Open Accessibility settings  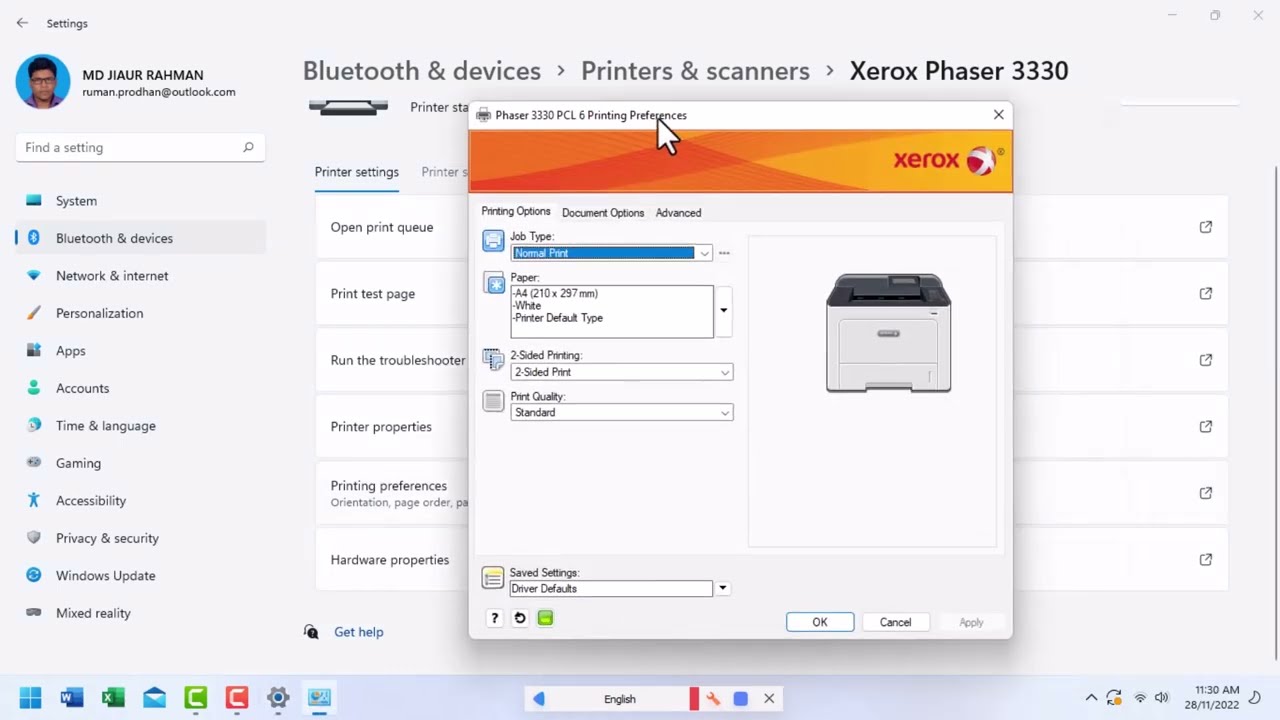coord(140,501)
